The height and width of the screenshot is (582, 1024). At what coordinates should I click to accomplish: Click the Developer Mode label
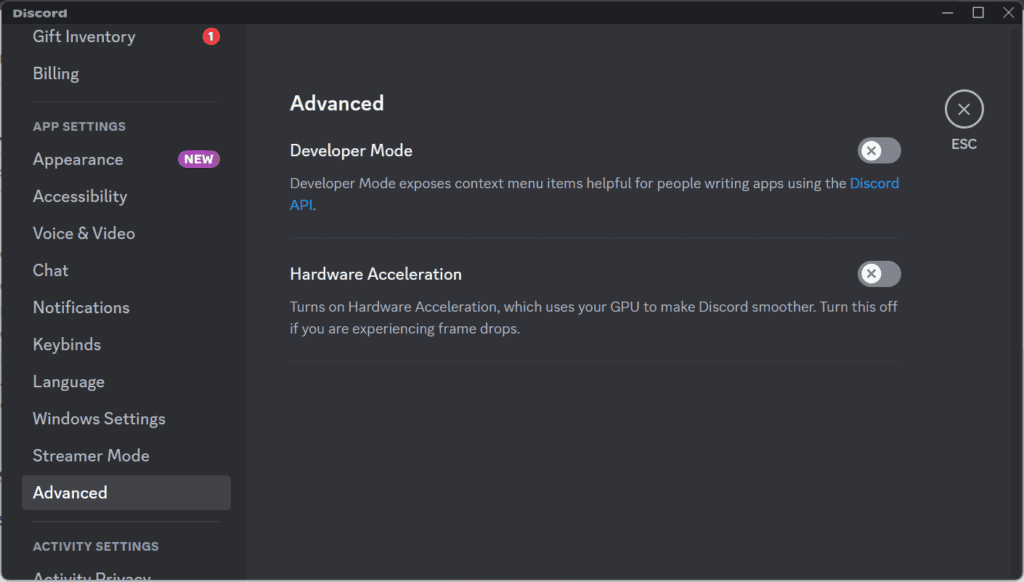pyautogui.click(x=351, y=151)
